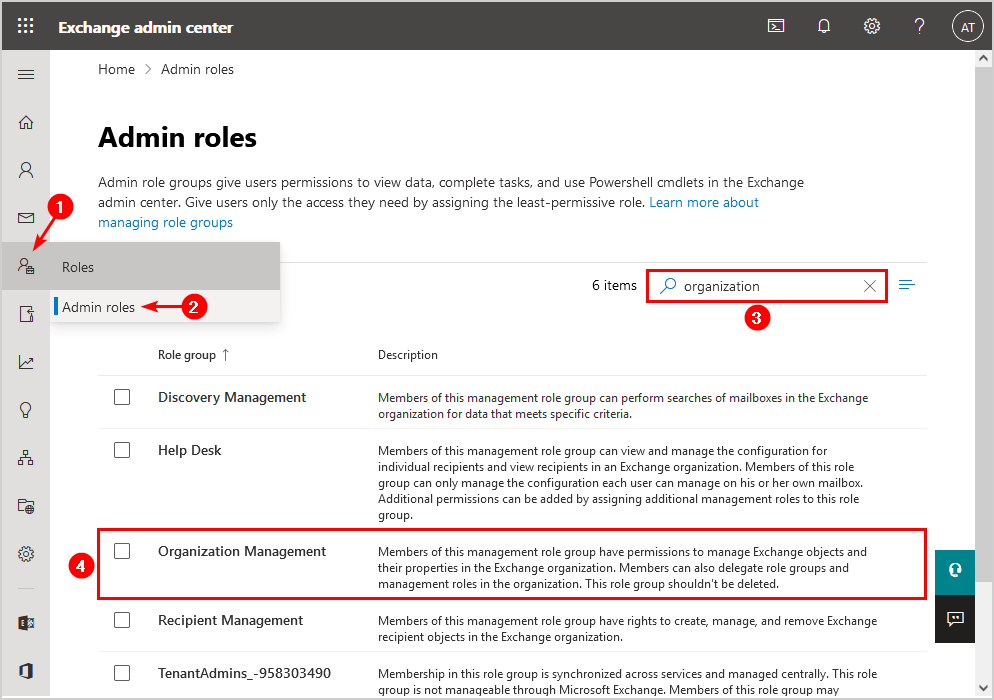Go to Home breadcrumb
Viewport: 994px width, 700px height.
click(117, 69)
